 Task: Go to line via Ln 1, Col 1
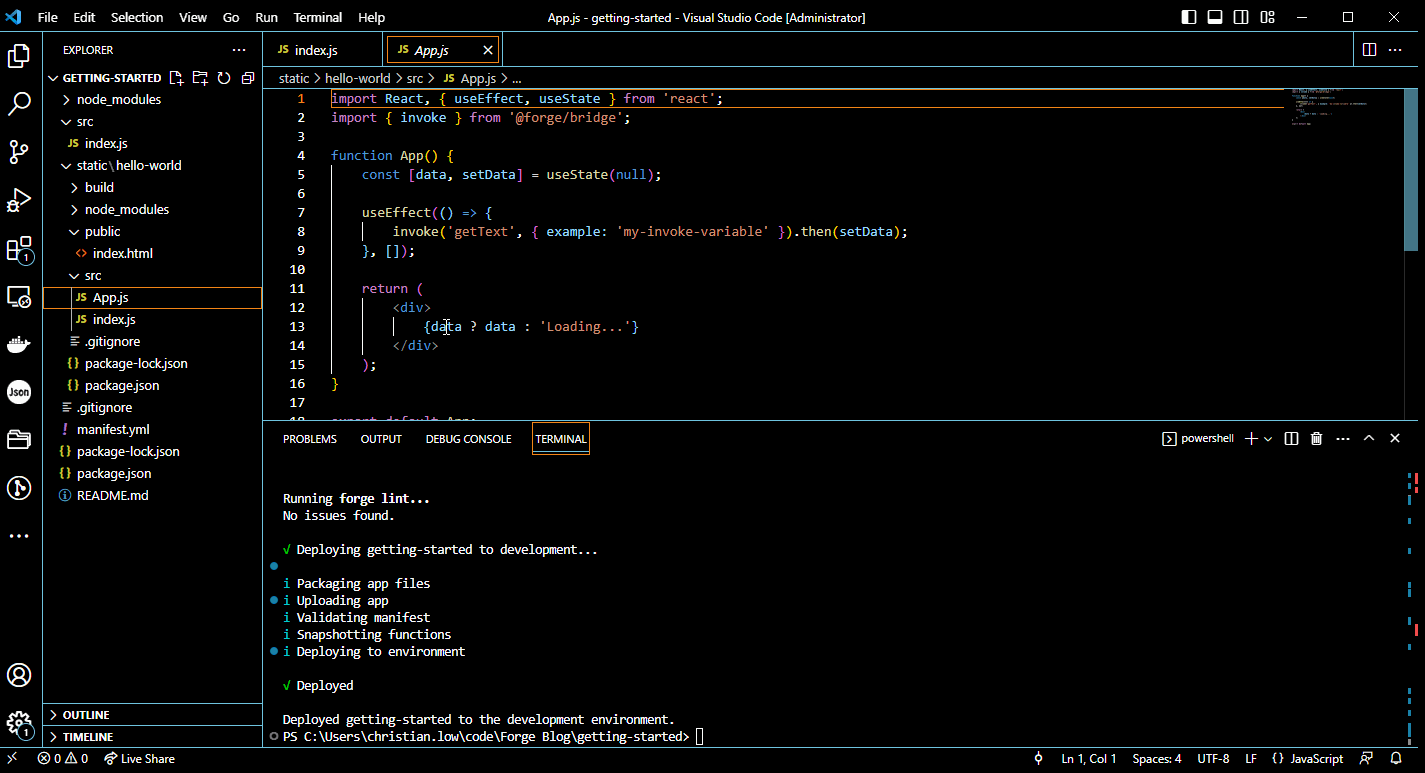click(x=1089, y=759)
